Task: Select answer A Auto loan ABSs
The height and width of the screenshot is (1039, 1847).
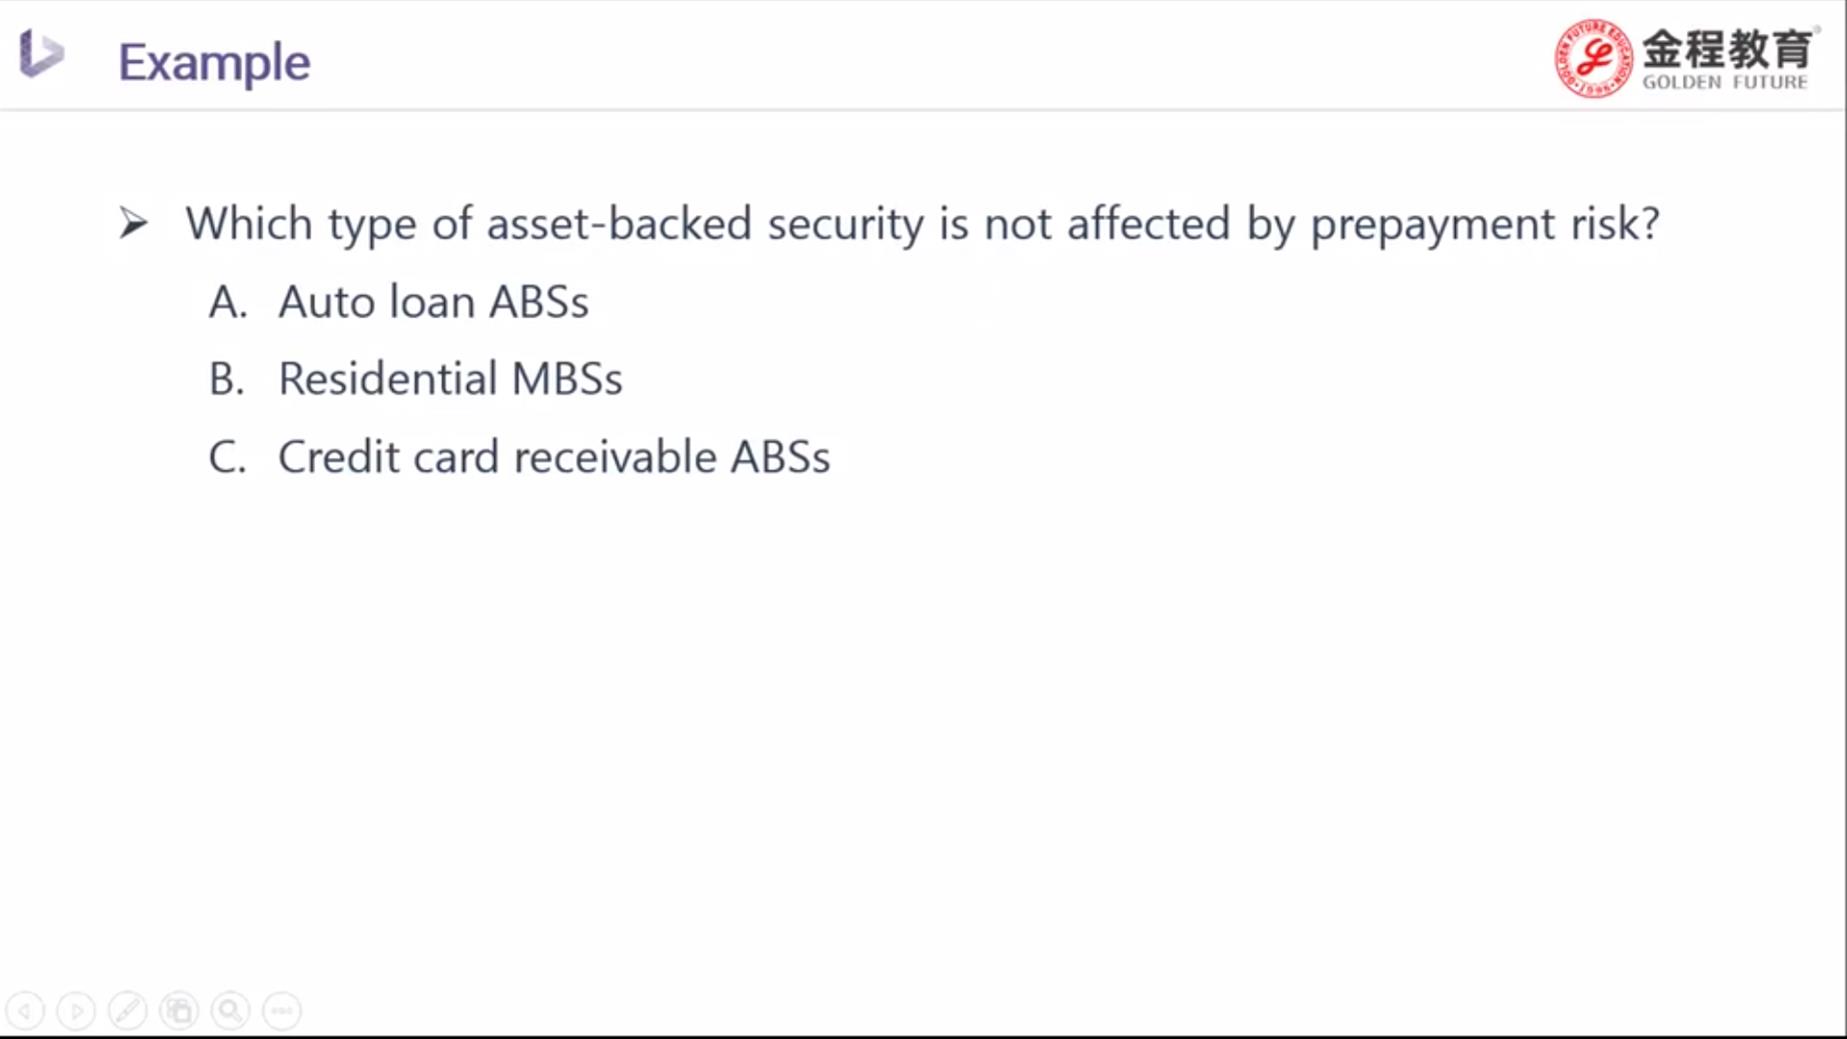Action: click(x=398, y=302)
